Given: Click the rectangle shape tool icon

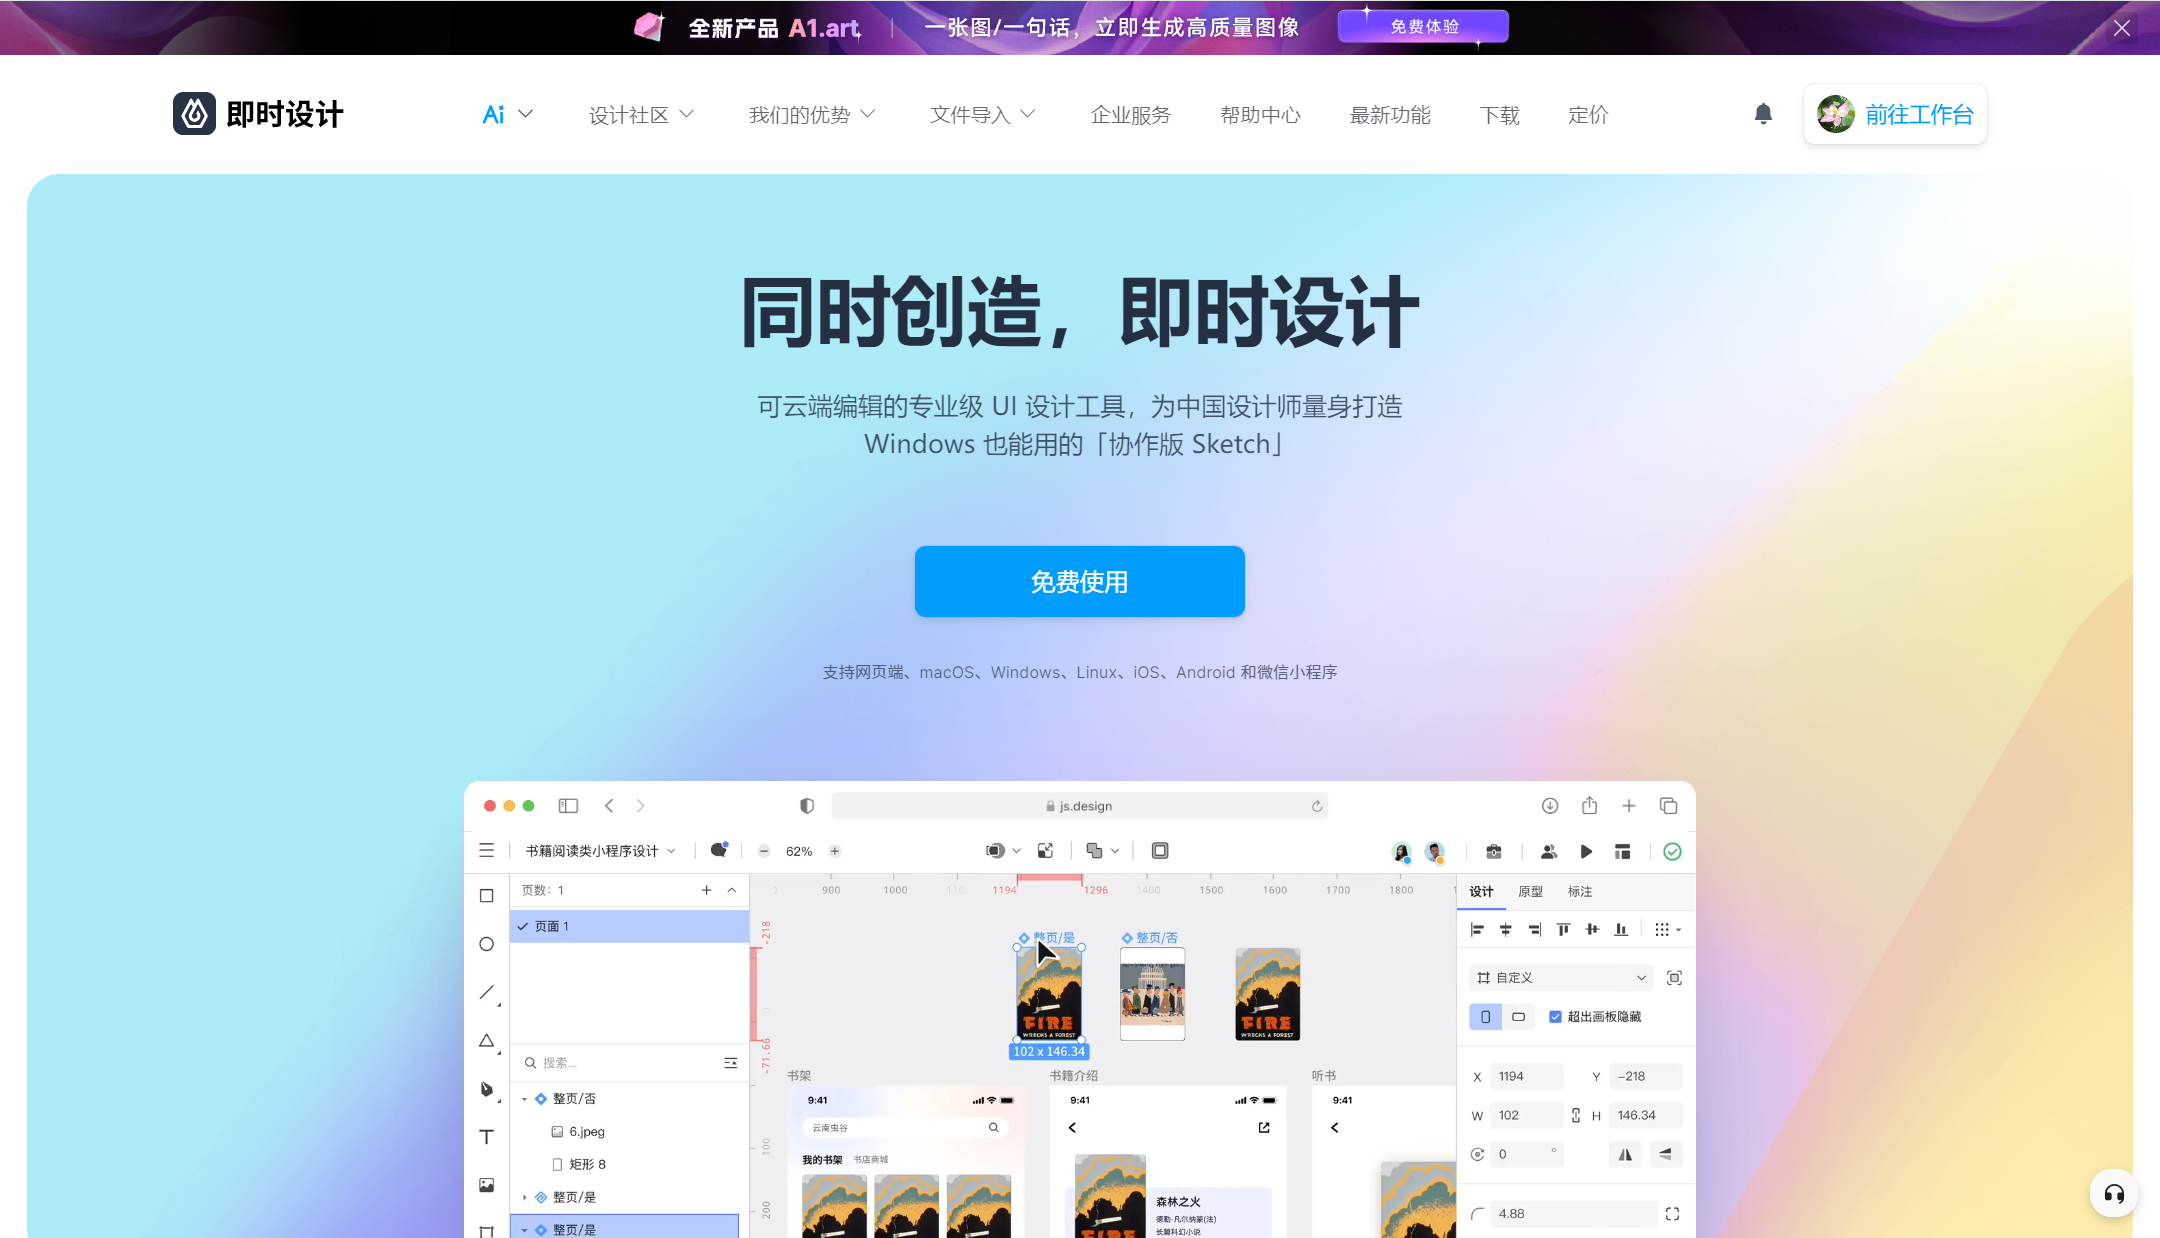Looking at the screenshot, I should tap(488, 896).
